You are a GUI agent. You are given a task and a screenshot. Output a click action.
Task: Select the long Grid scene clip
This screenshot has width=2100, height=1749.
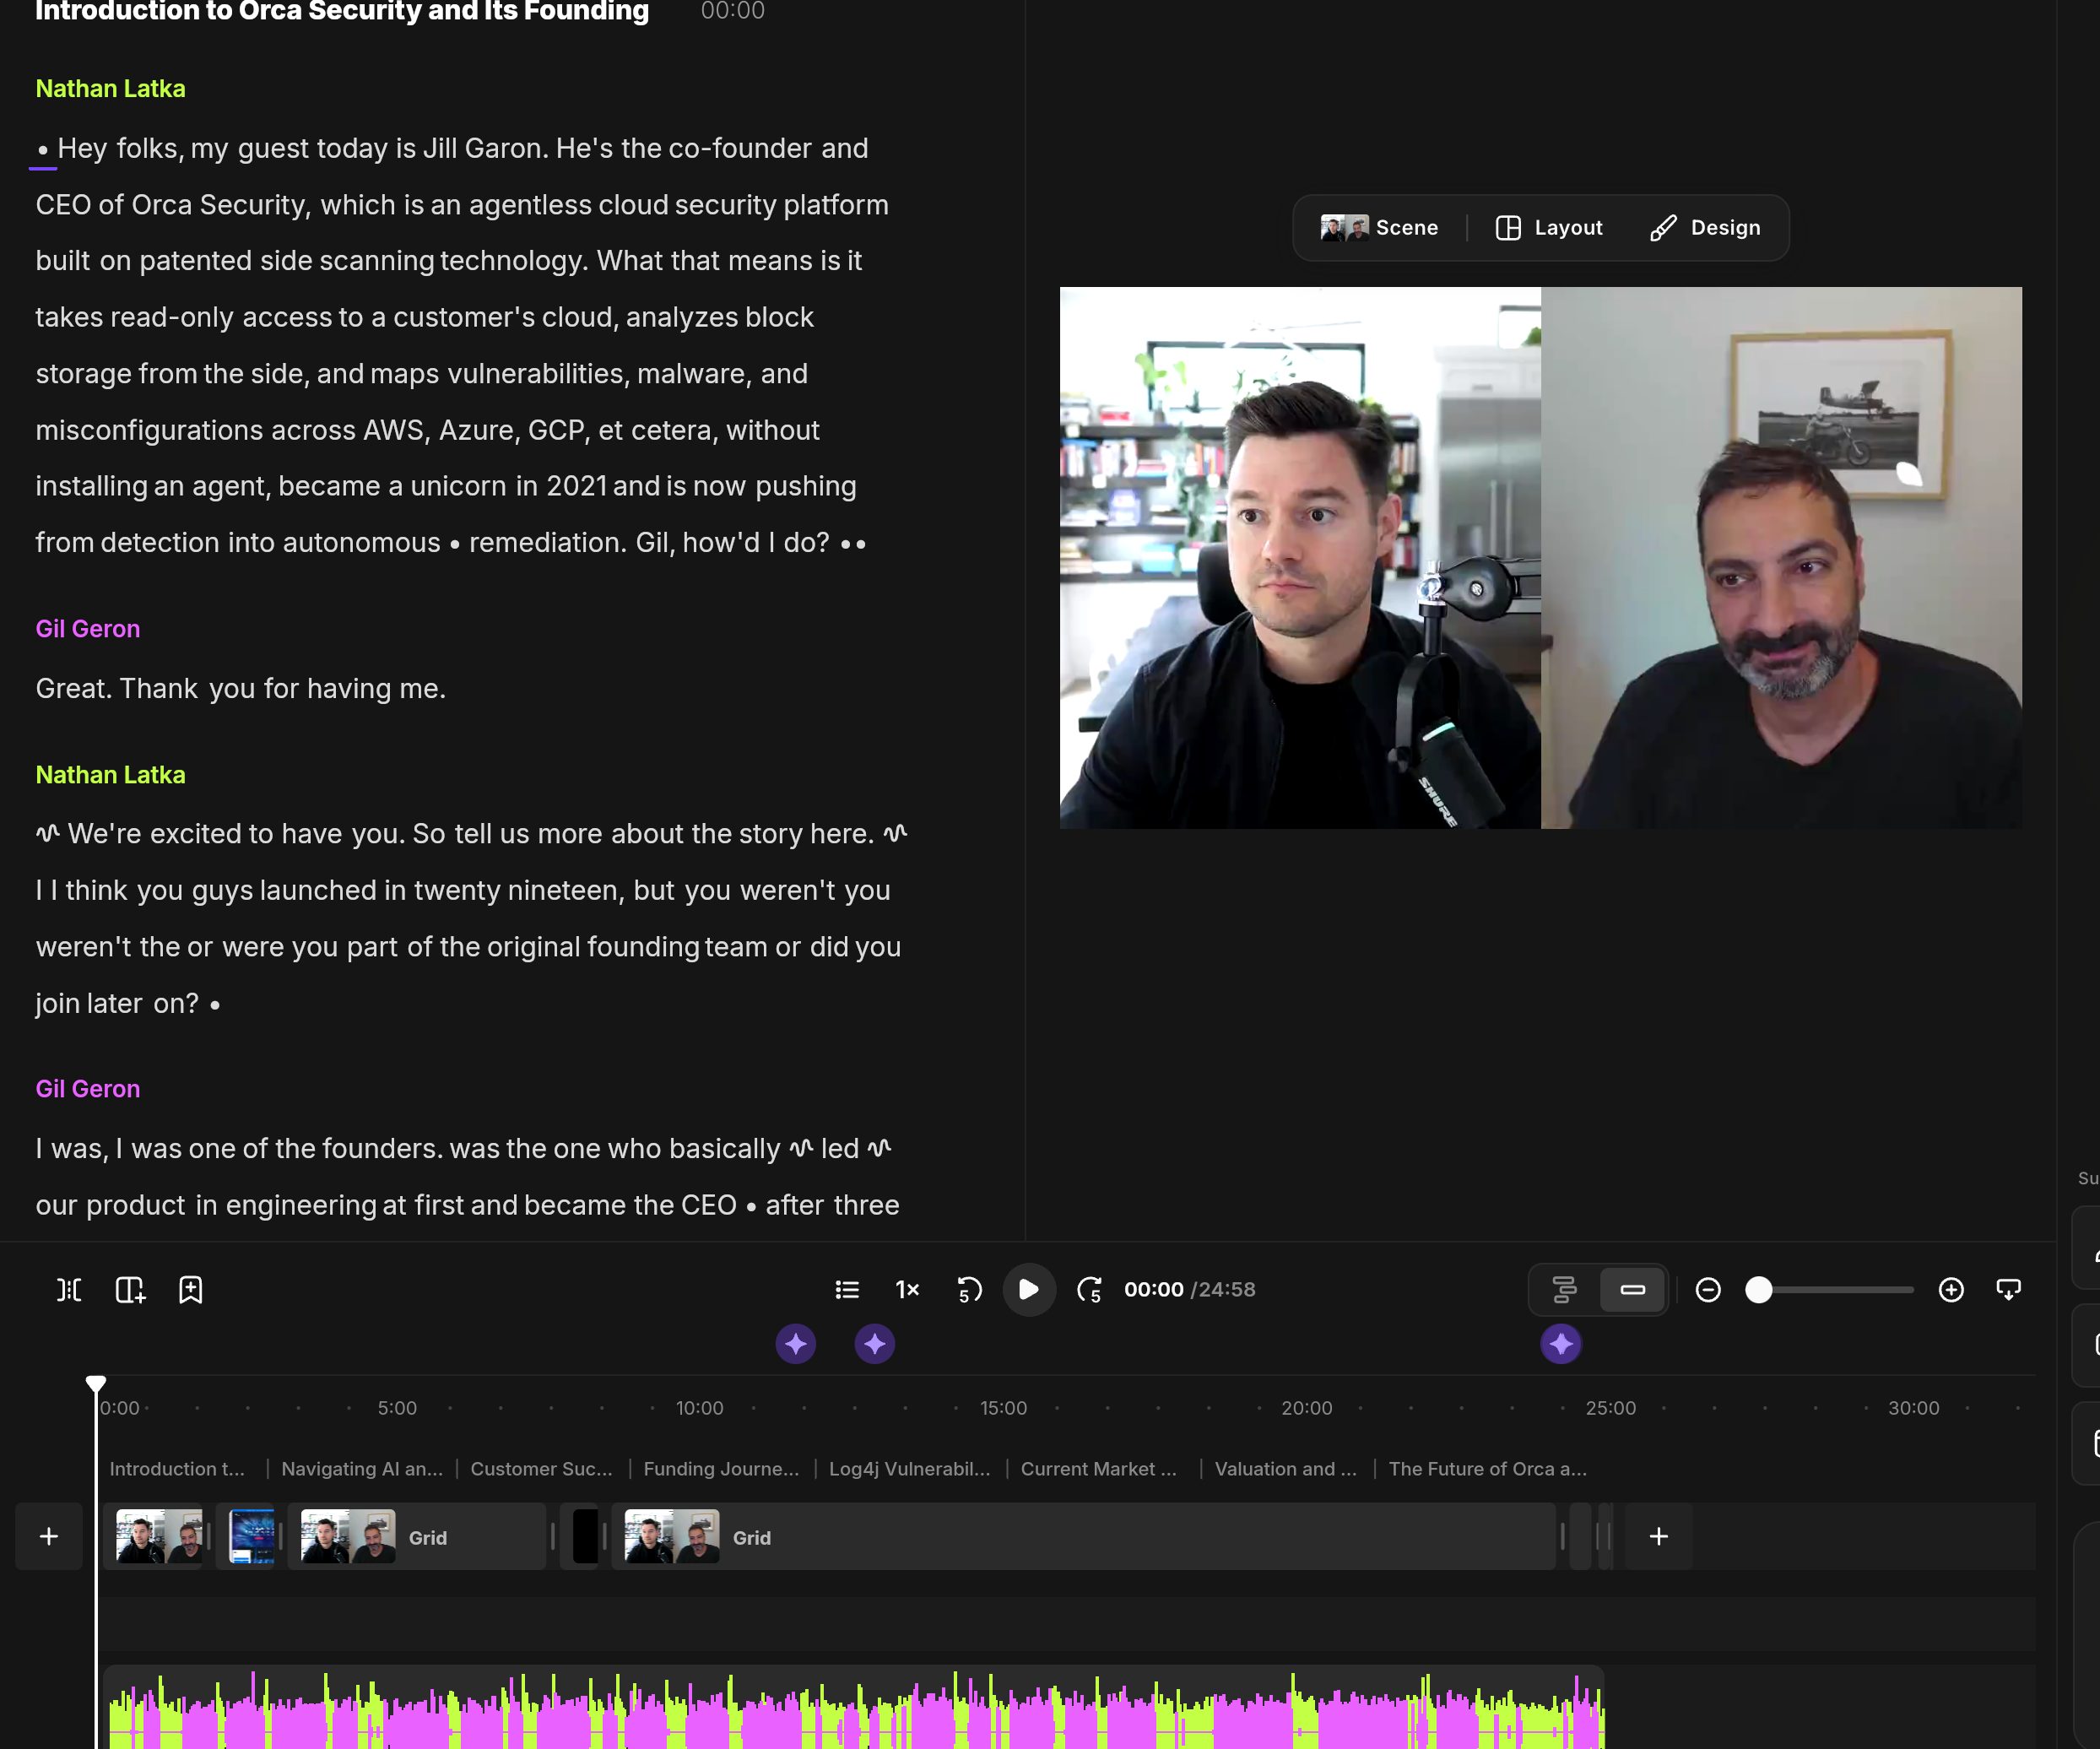pyautogui.click(x=1084, y=1536)
